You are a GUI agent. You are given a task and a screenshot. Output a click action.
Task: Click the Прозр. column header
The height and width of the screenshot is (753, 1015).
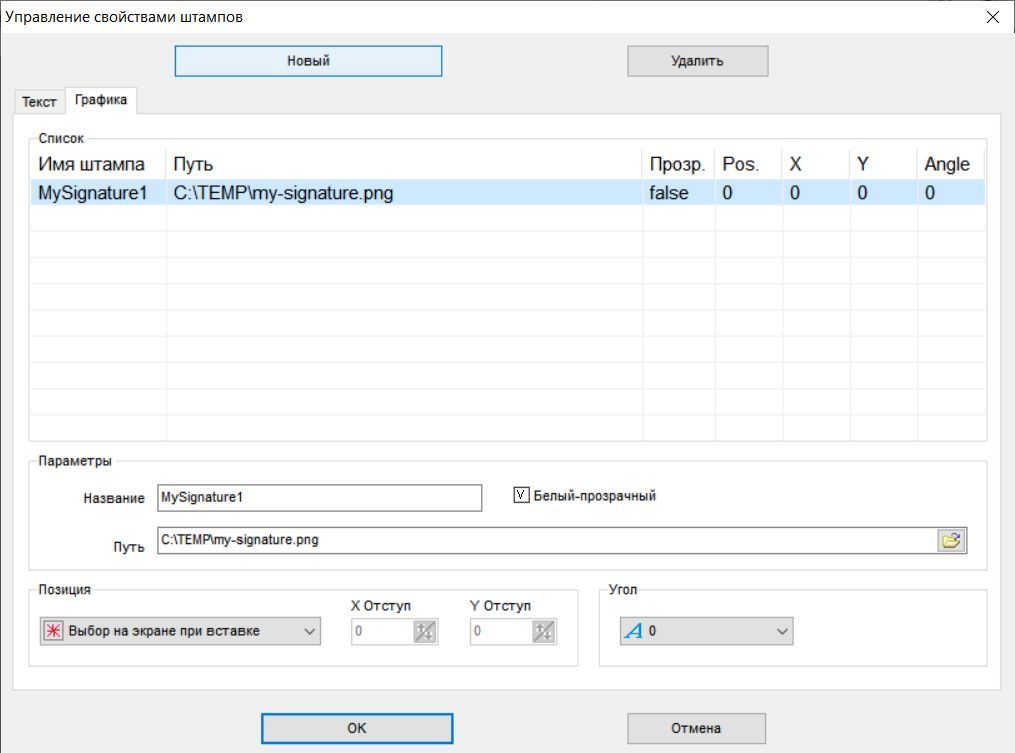[x=677, y=164]
